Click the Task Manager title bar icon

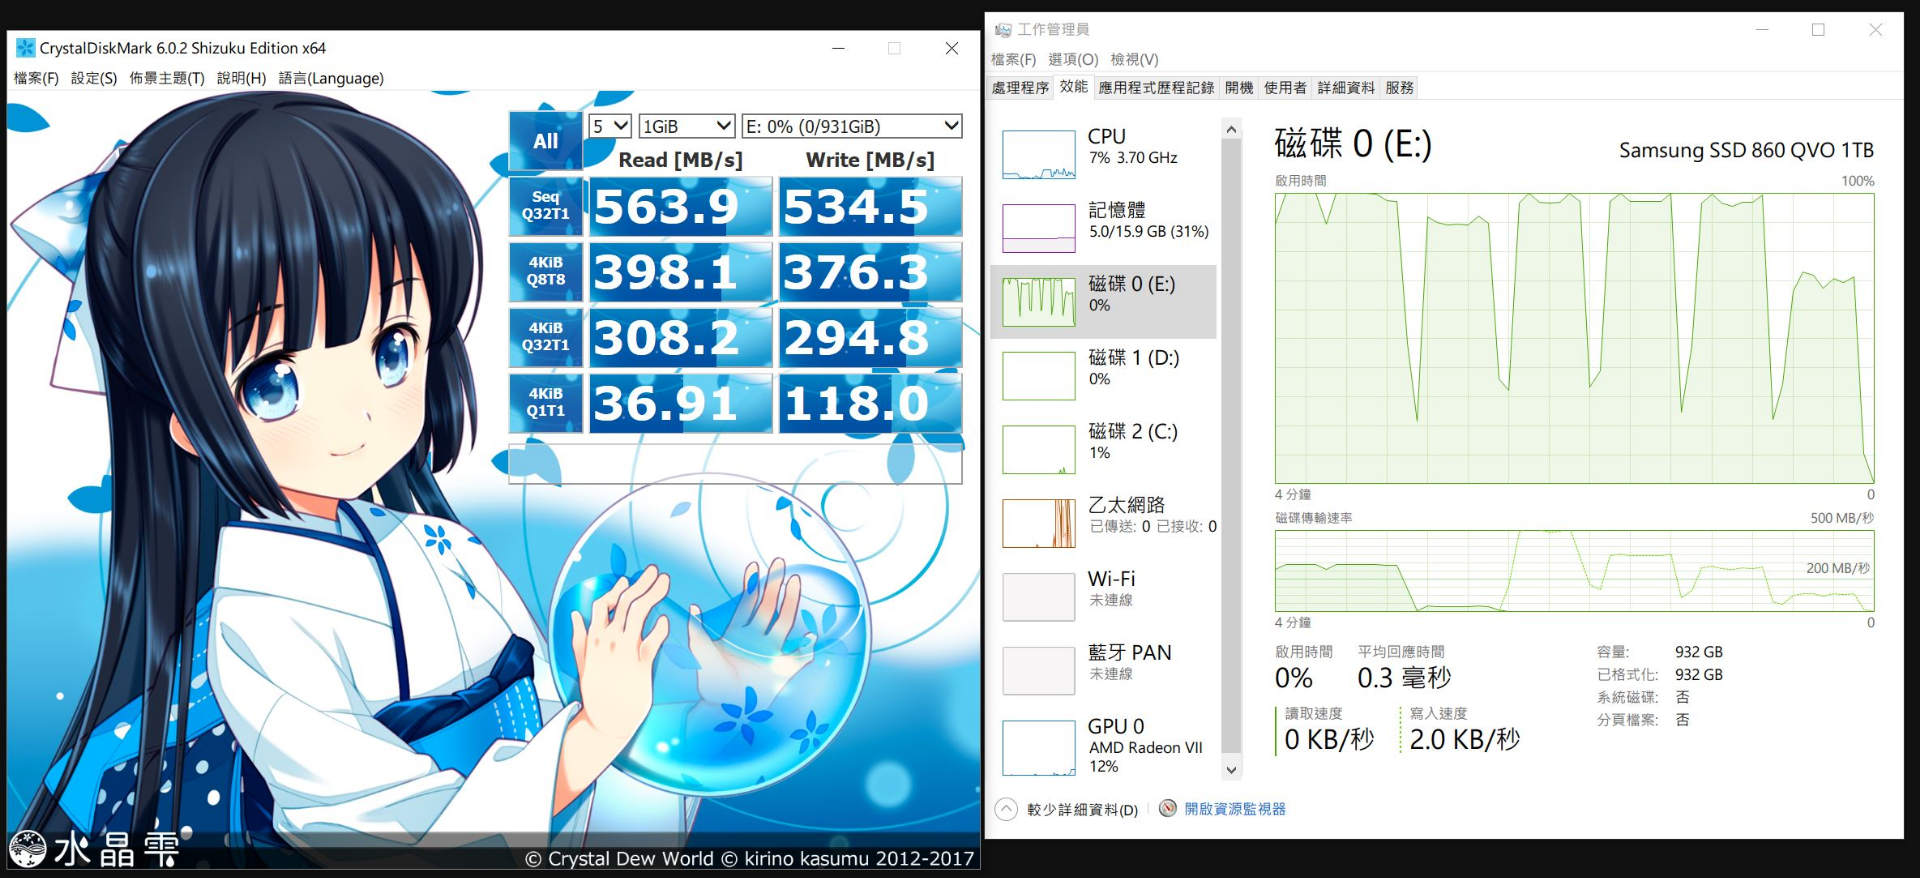(x=1003, y=30)
